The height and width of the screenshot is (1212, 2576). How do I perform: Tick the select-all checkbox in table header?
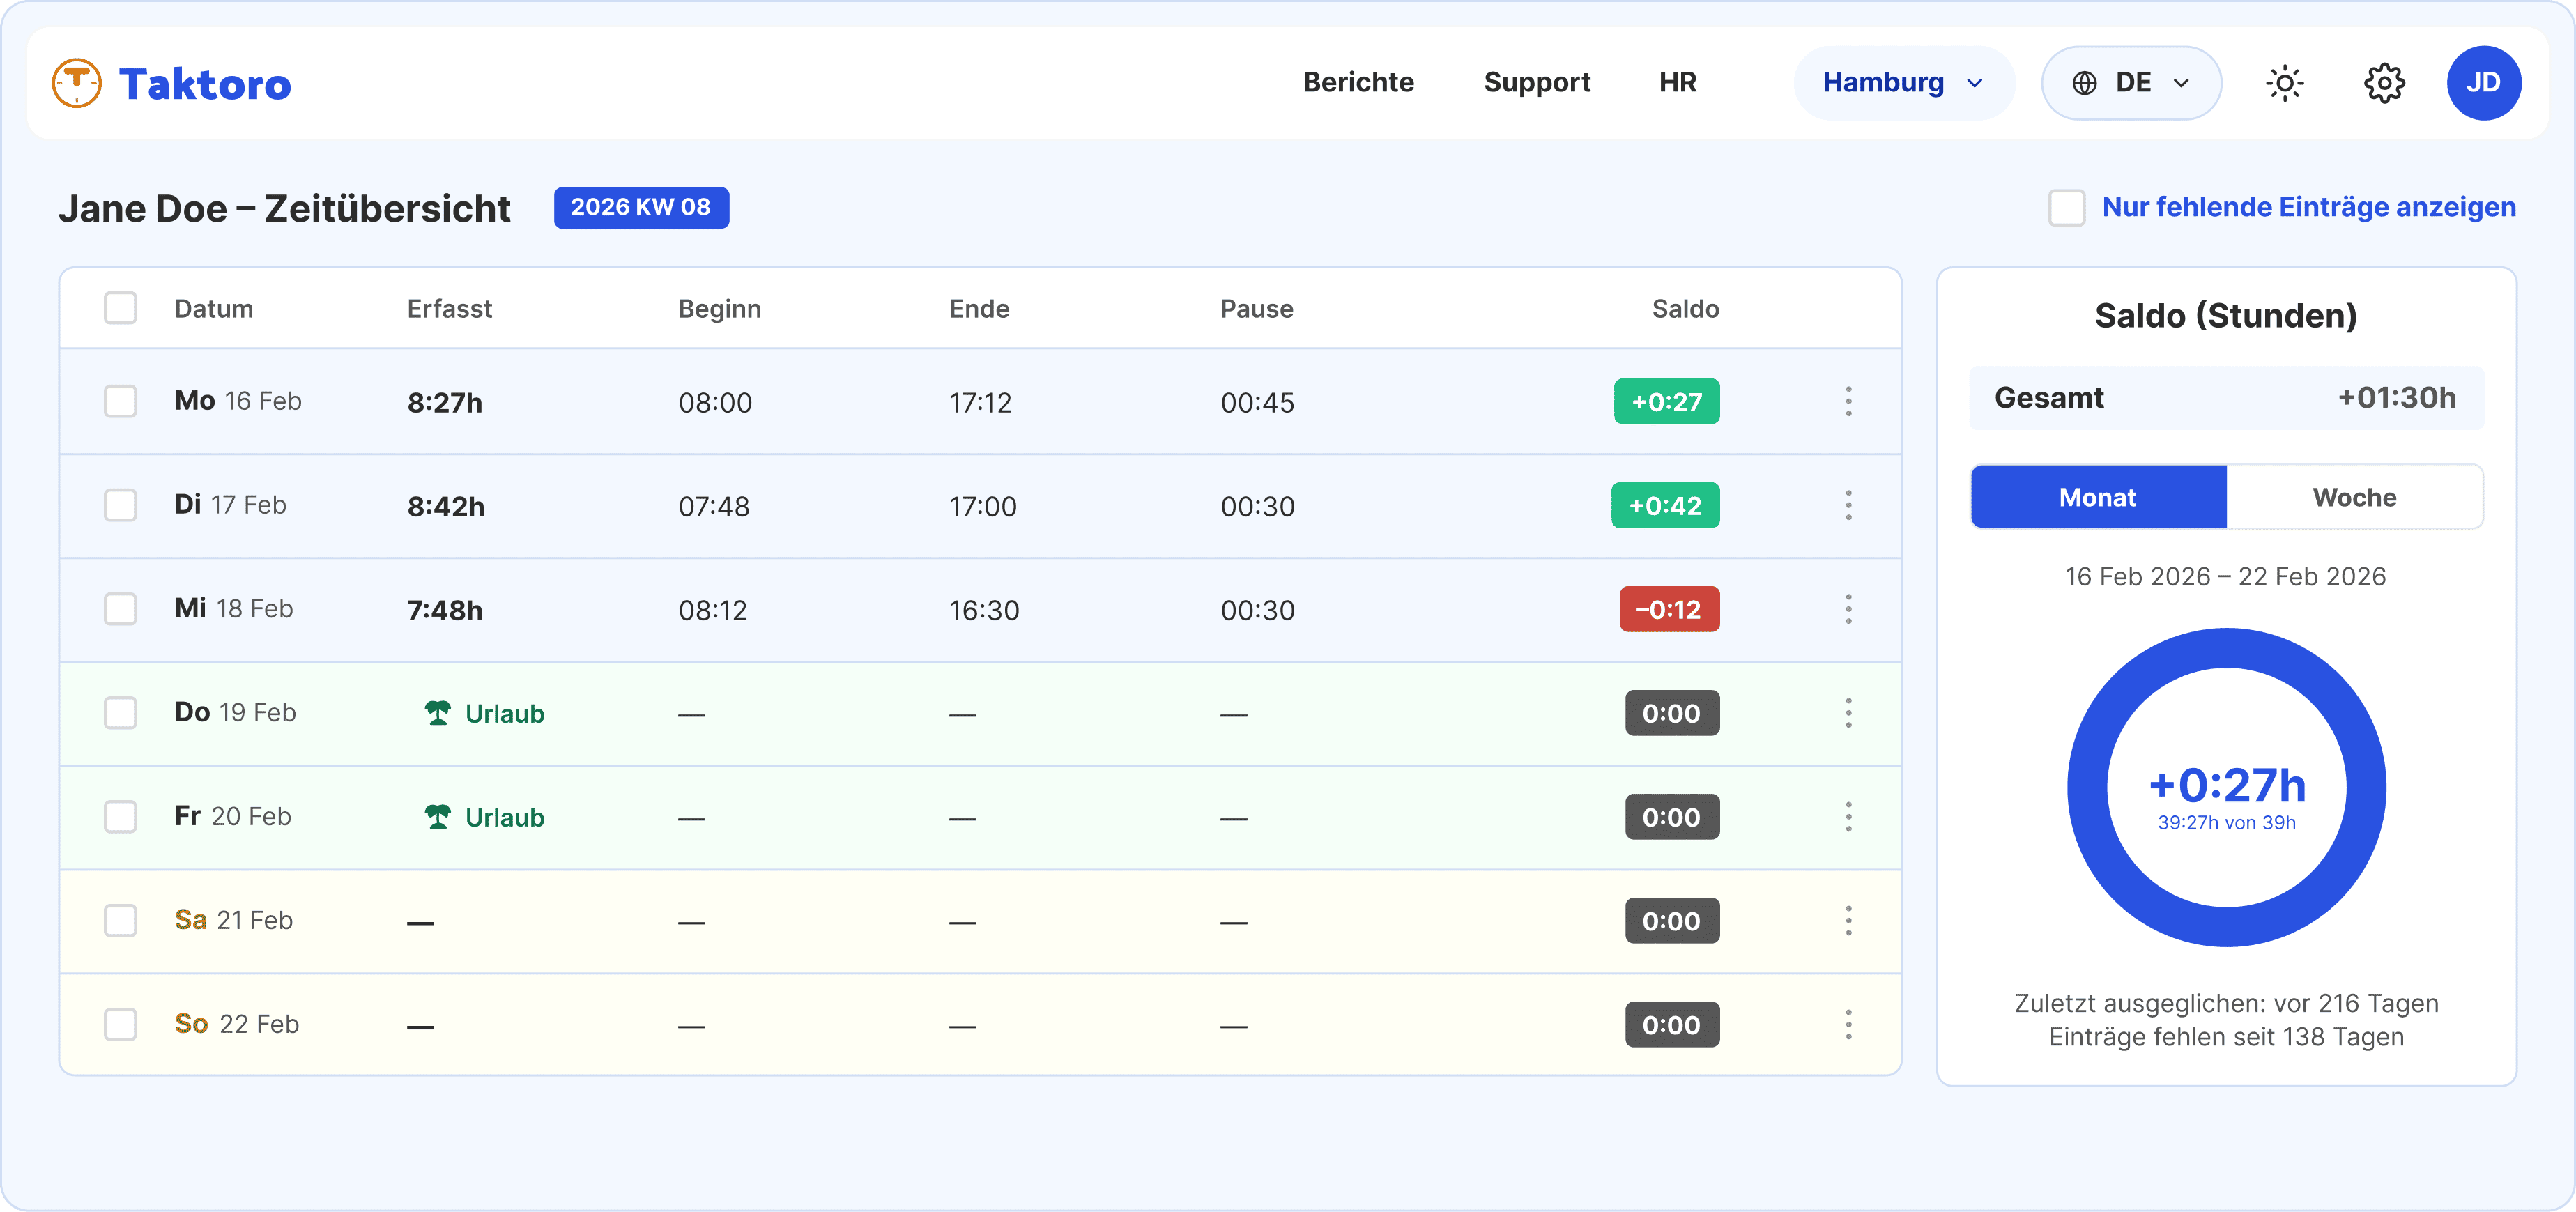click(121, 308)
